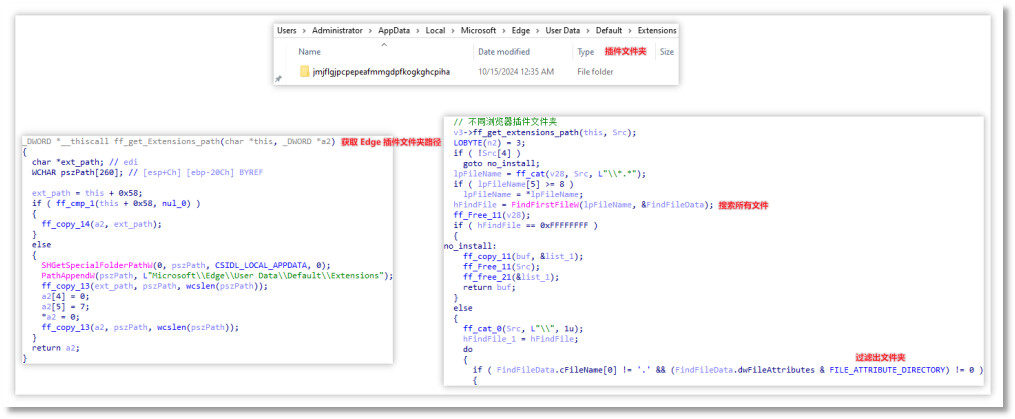The image size is (1015, 419).
Task: Click the Type column header
Action: [x=586, y=52]
